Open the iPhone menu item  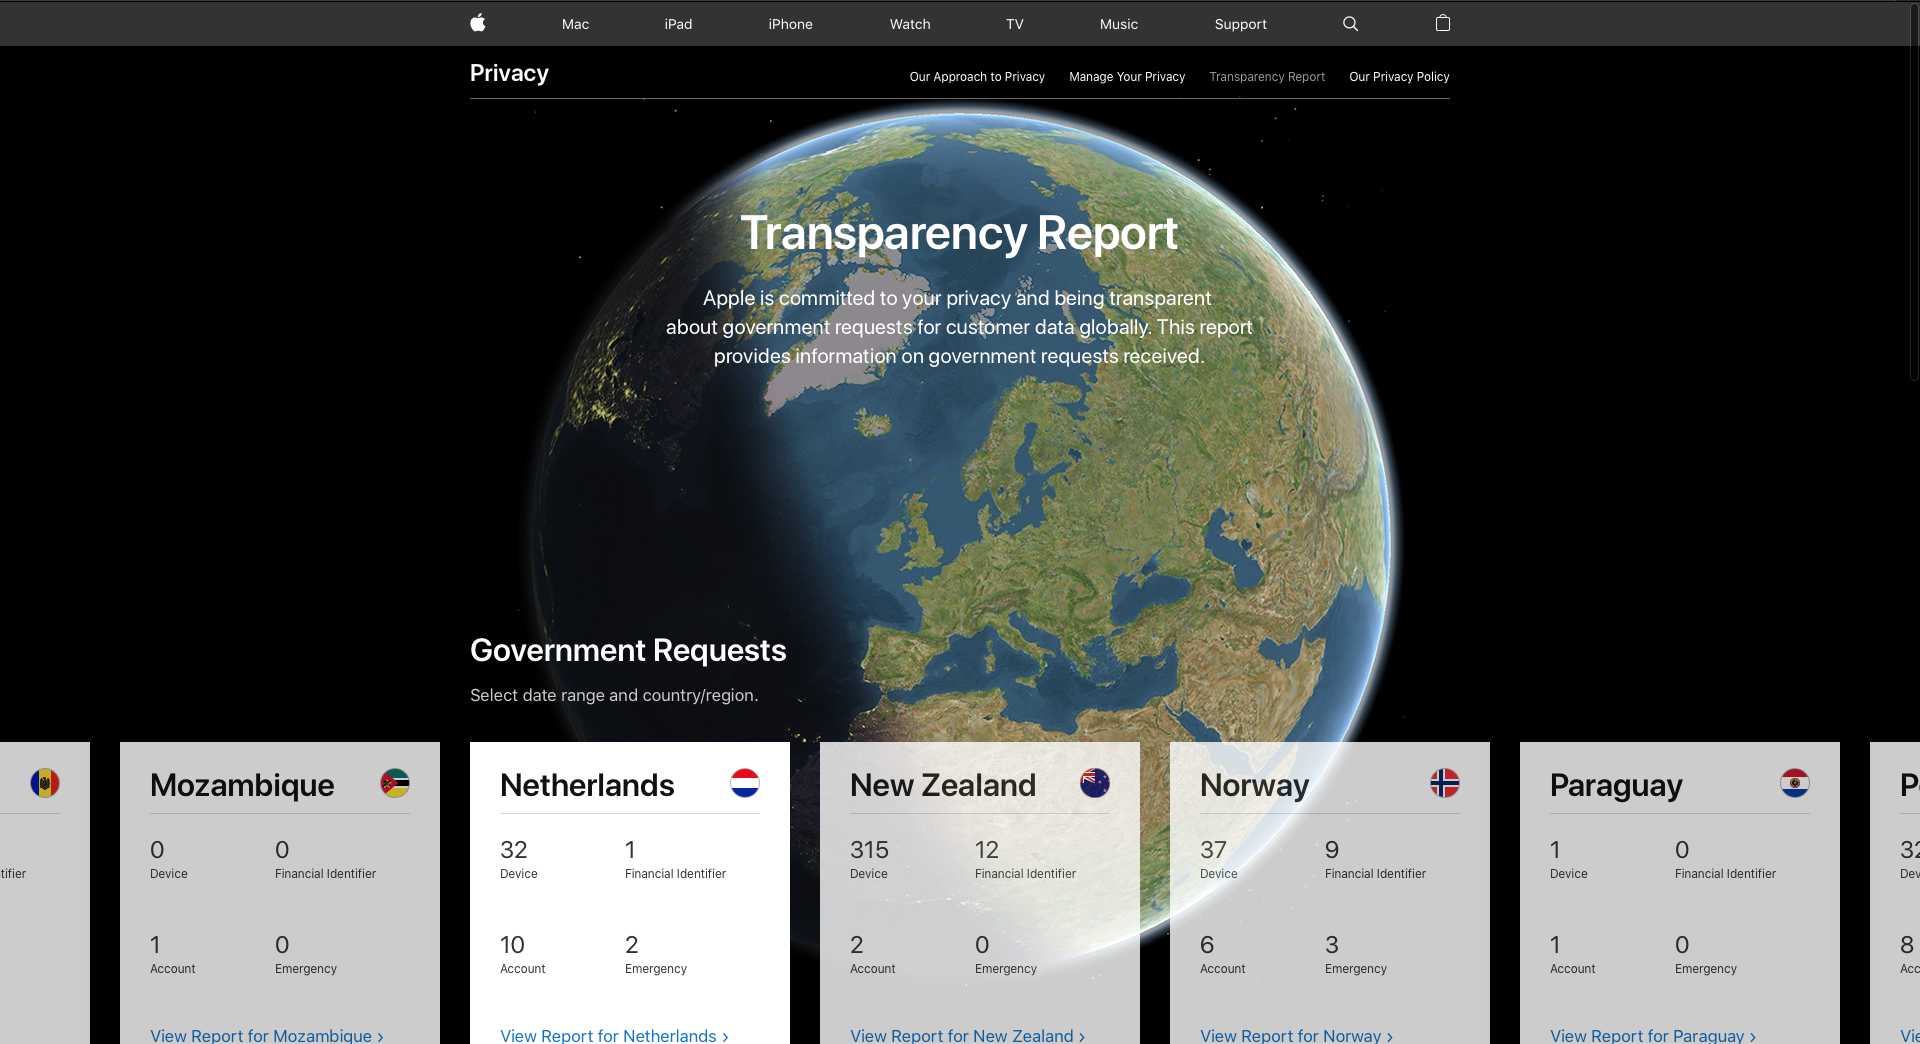tap(790, 24)
